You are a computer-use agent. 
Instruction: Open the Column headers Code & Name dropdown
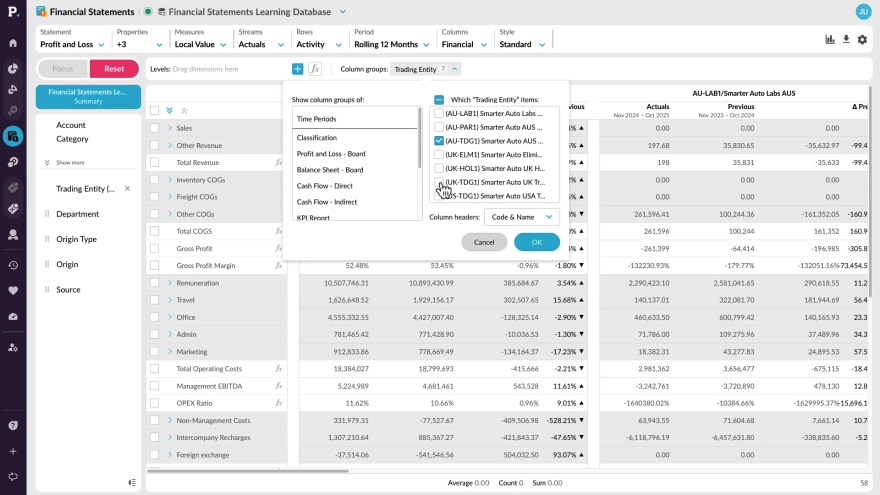coord(521,217)
